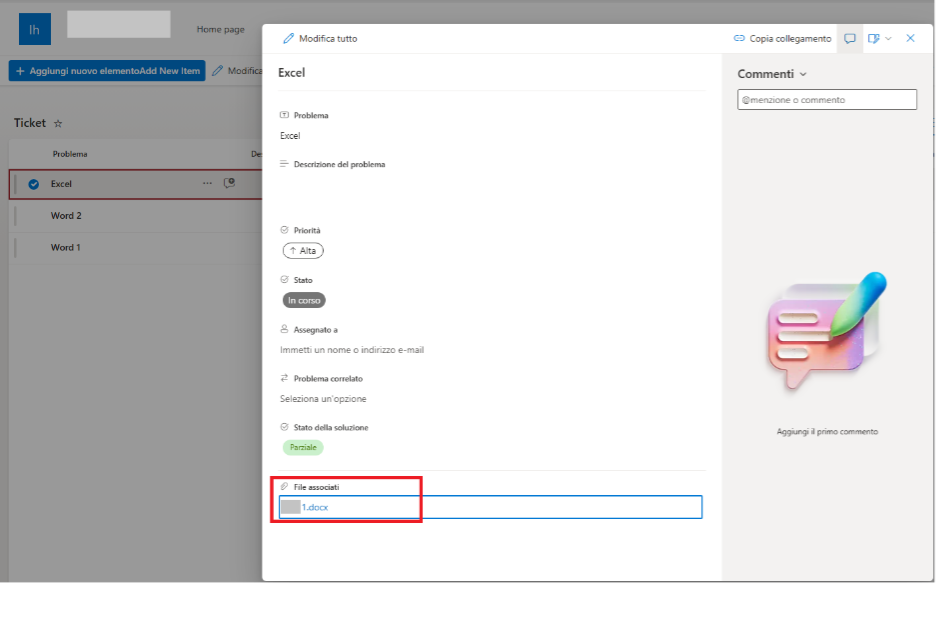Open the three-dots menu on the Excel row
Screen dimensions: 936x634
coord(207,183)
